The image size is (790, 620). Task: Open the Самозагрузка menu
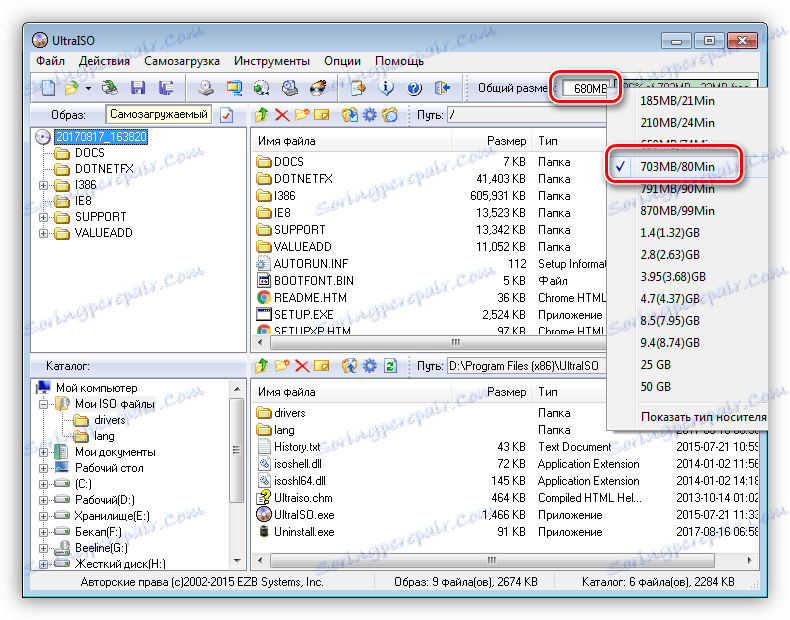182,61
